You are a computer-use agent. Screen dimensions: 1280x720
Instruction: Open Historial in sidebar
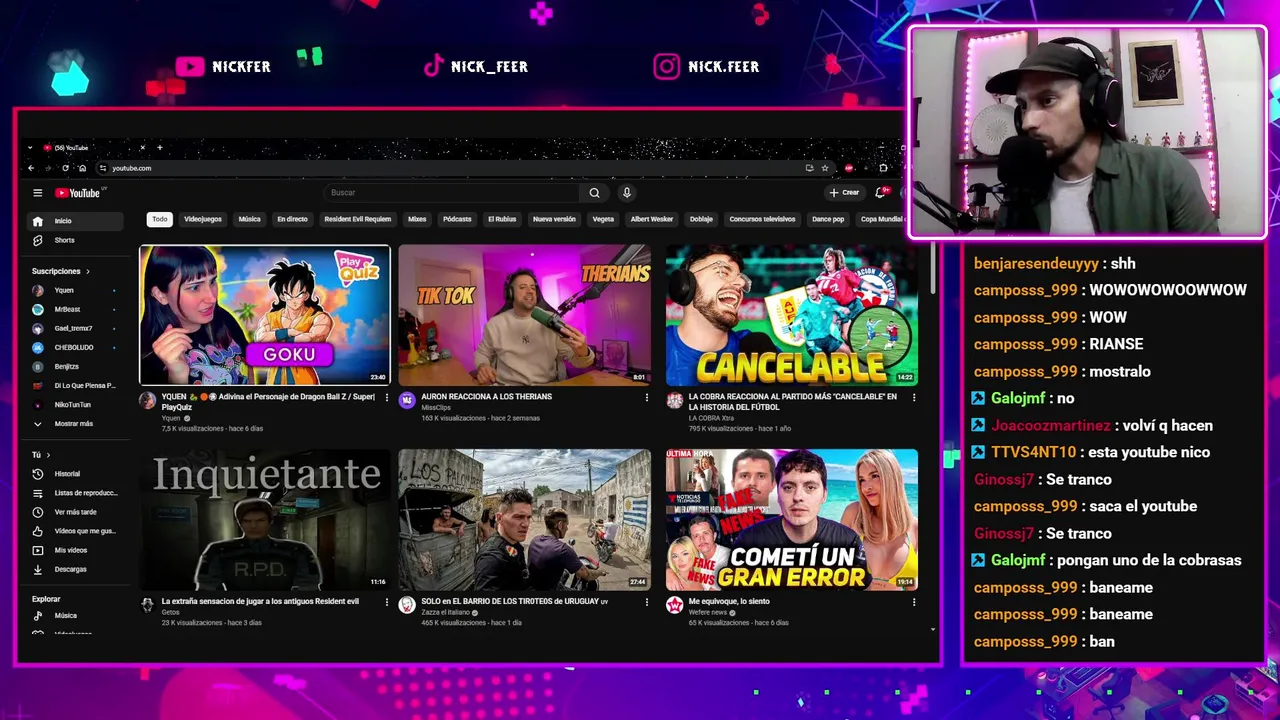pos(75,474)
